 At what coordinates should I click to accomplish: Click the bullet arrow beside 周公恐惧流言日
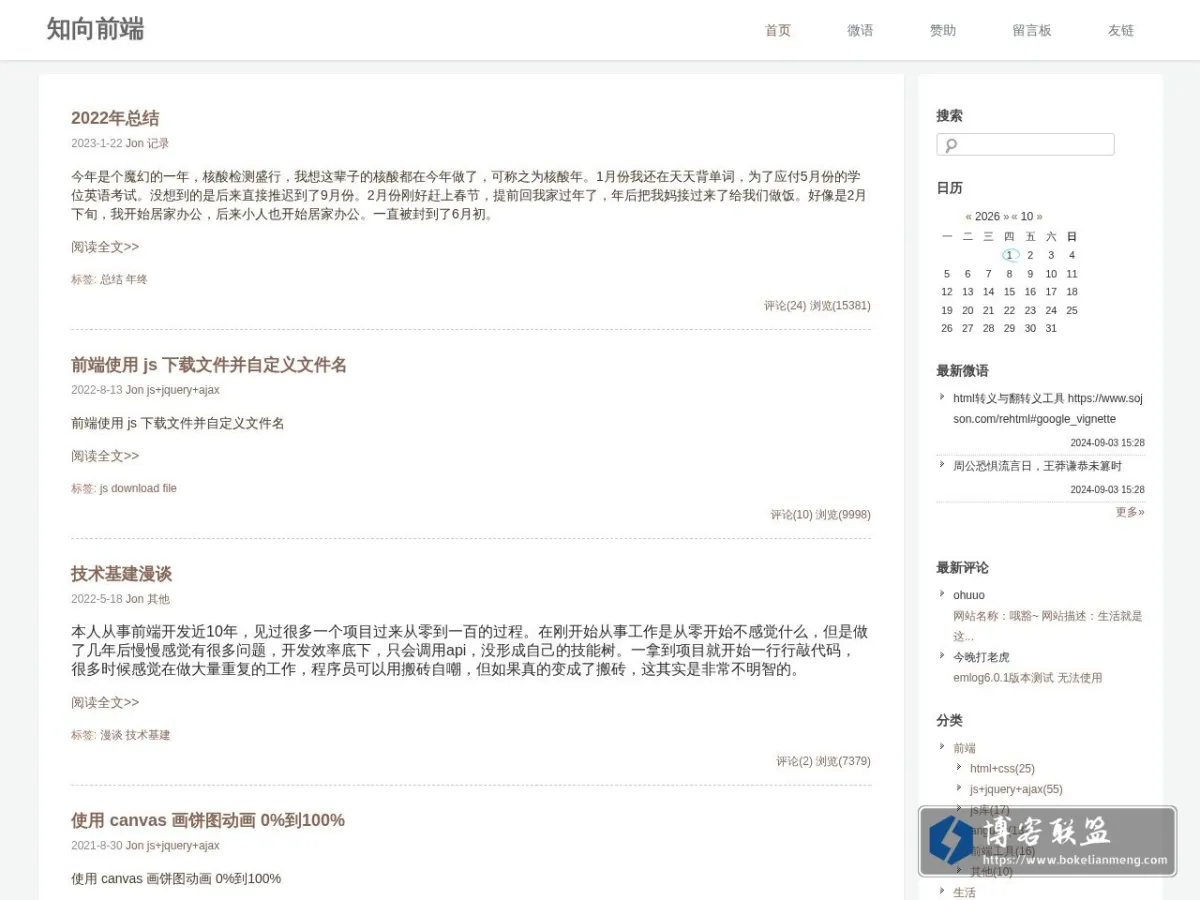coord(942,464)
